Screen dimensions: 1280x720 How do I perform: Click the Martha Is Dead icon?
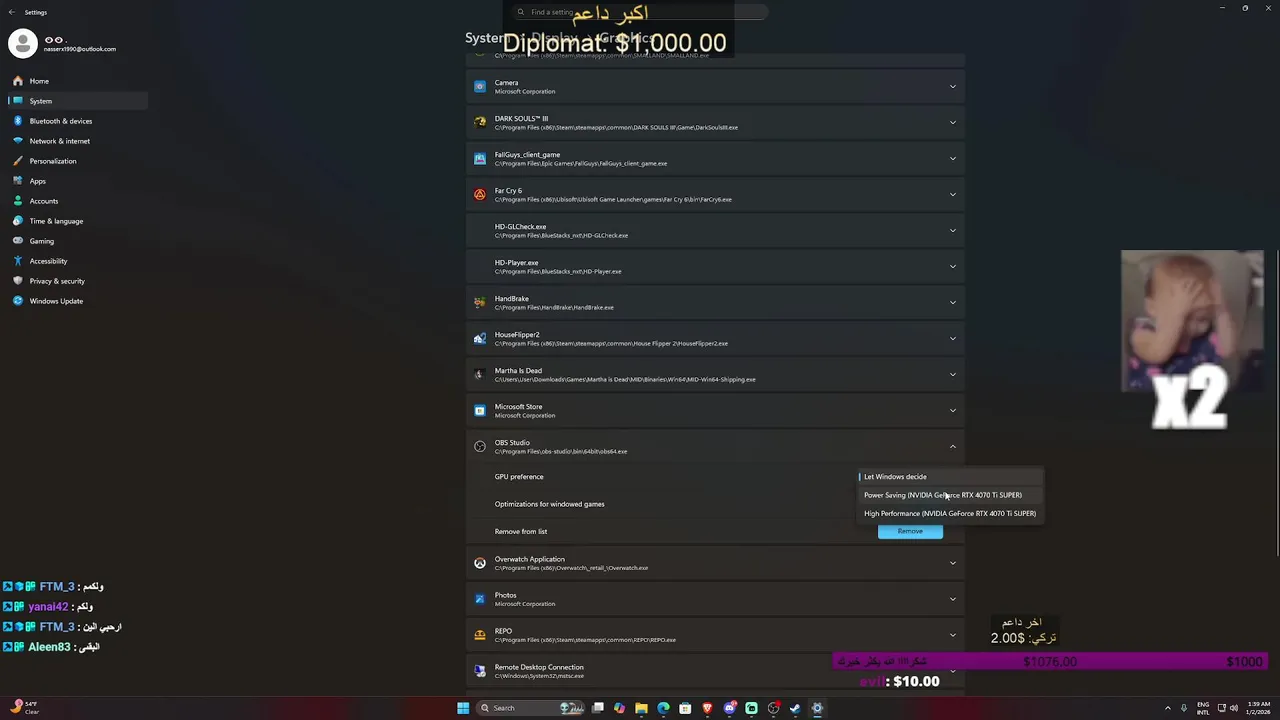pyautogui.click(x=480, y=375)
